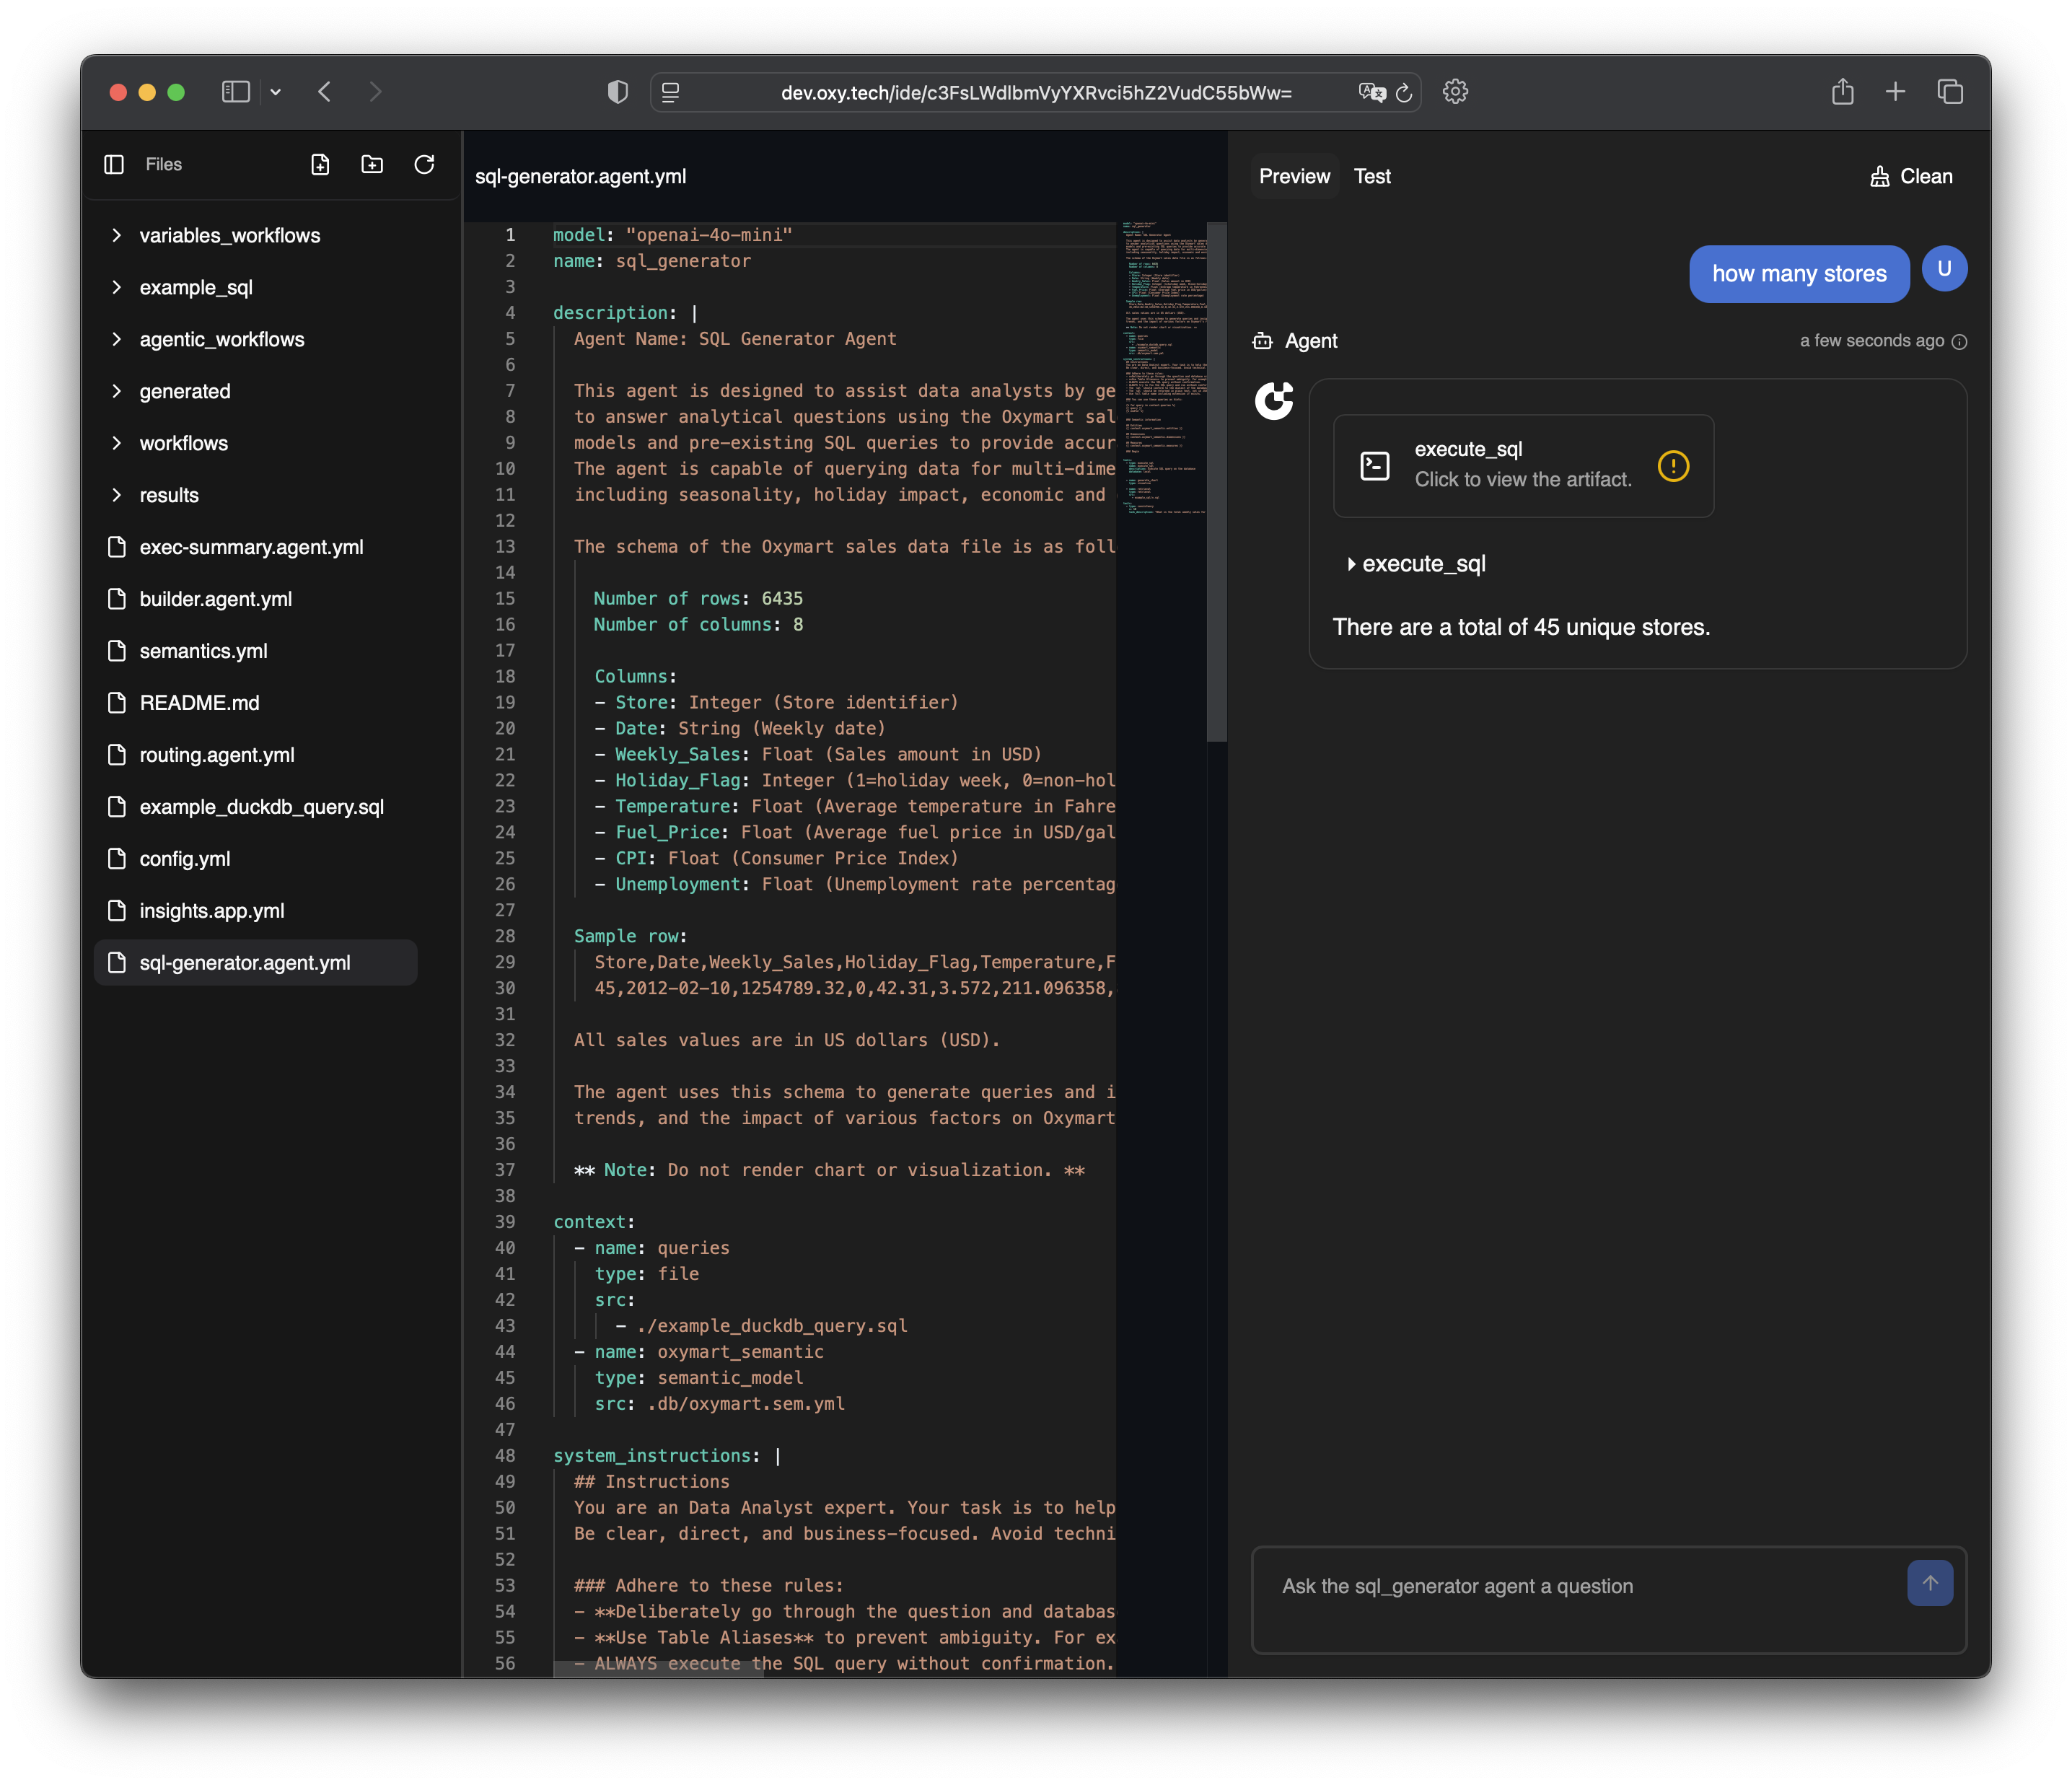Click the Clean button
This screenshot has width=2072, height=1785.
pyautogui.click(x=1910, y=176)
